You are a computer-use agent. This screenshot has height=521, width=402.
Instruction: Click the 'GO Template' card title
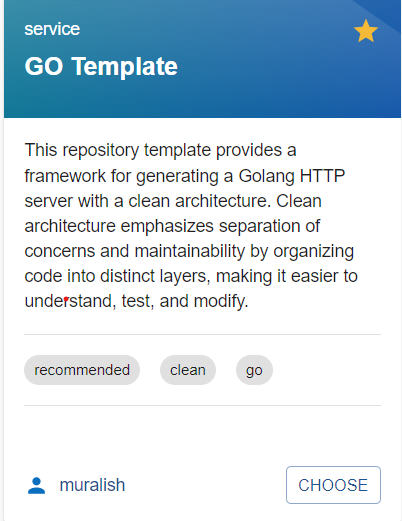(101, 66)
